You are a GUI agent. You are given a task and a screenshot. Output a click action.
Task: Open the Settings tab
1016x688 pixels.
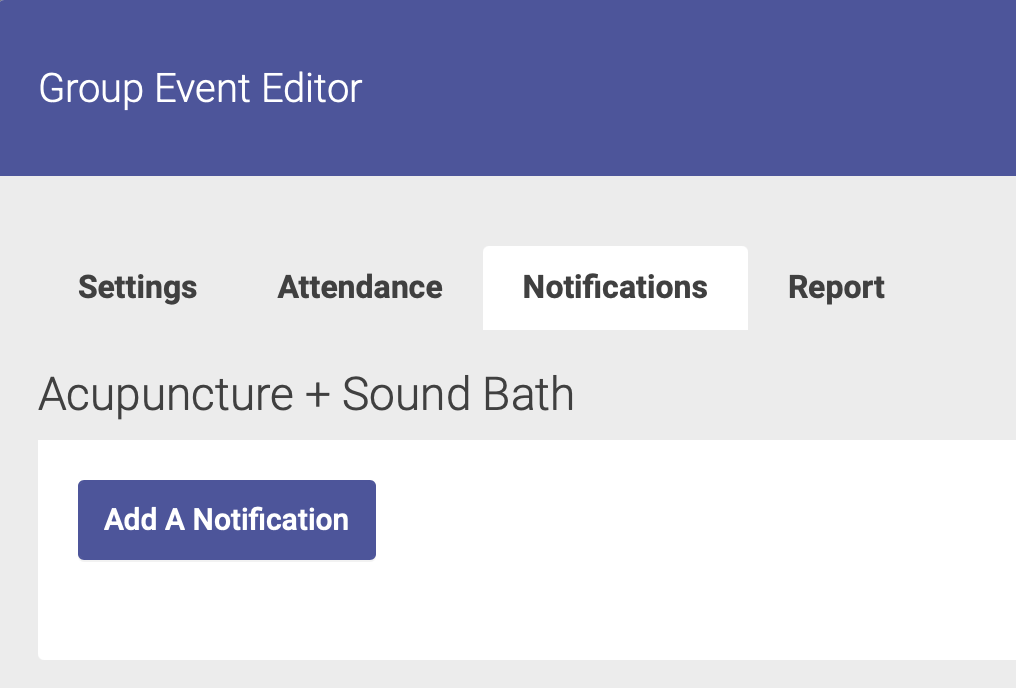[x=137, y=288]
